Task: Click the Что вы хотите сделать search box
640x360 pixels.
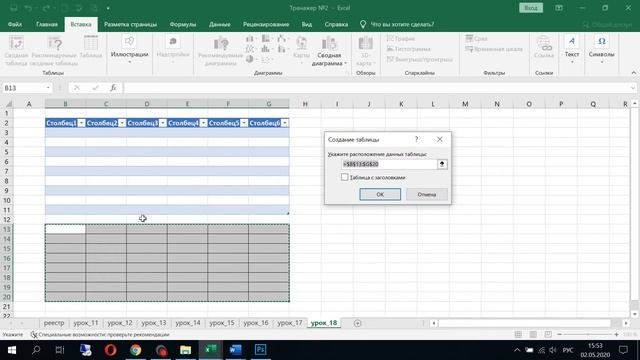Action: (402, 24)
